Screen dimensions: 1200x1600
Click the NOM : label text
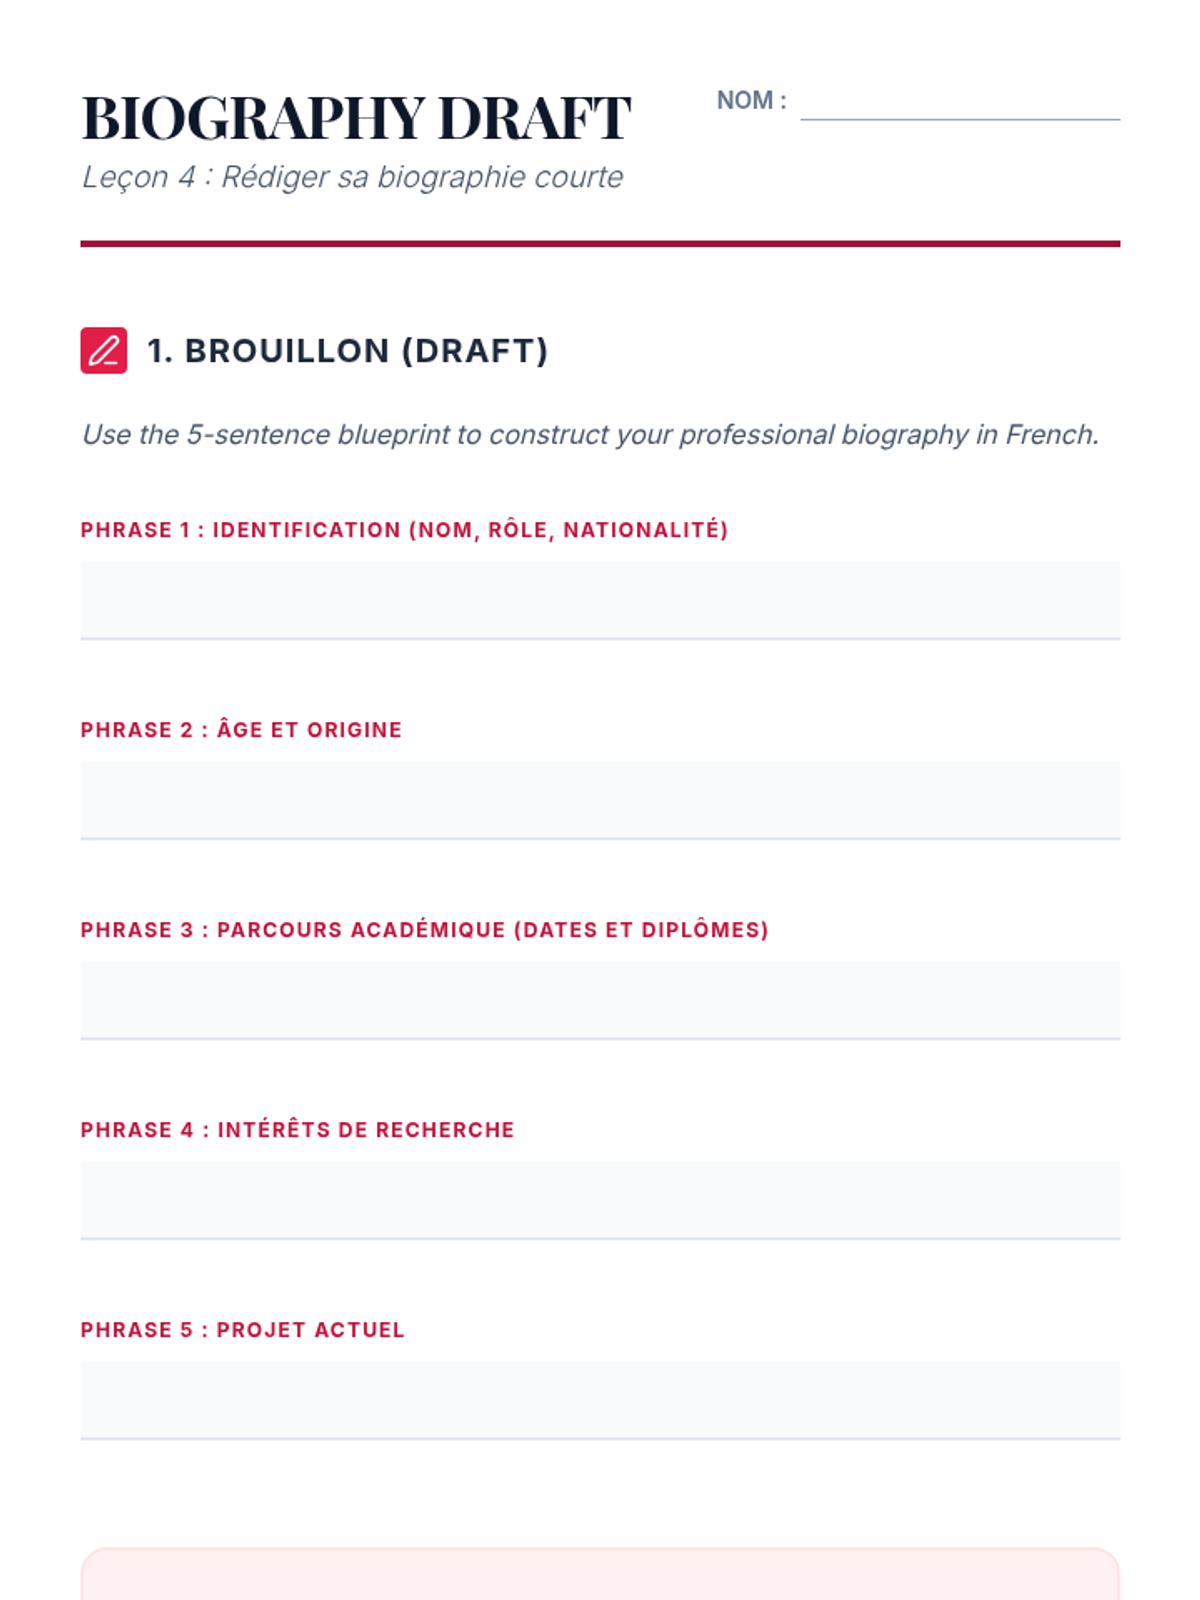click(751, 101)
